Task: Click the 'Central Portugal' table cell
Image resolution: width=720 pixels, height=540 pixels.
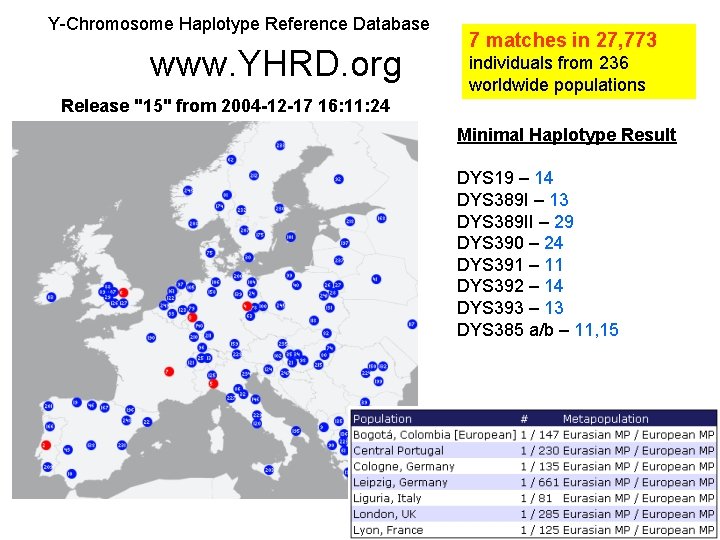Action: coord(399,450)
